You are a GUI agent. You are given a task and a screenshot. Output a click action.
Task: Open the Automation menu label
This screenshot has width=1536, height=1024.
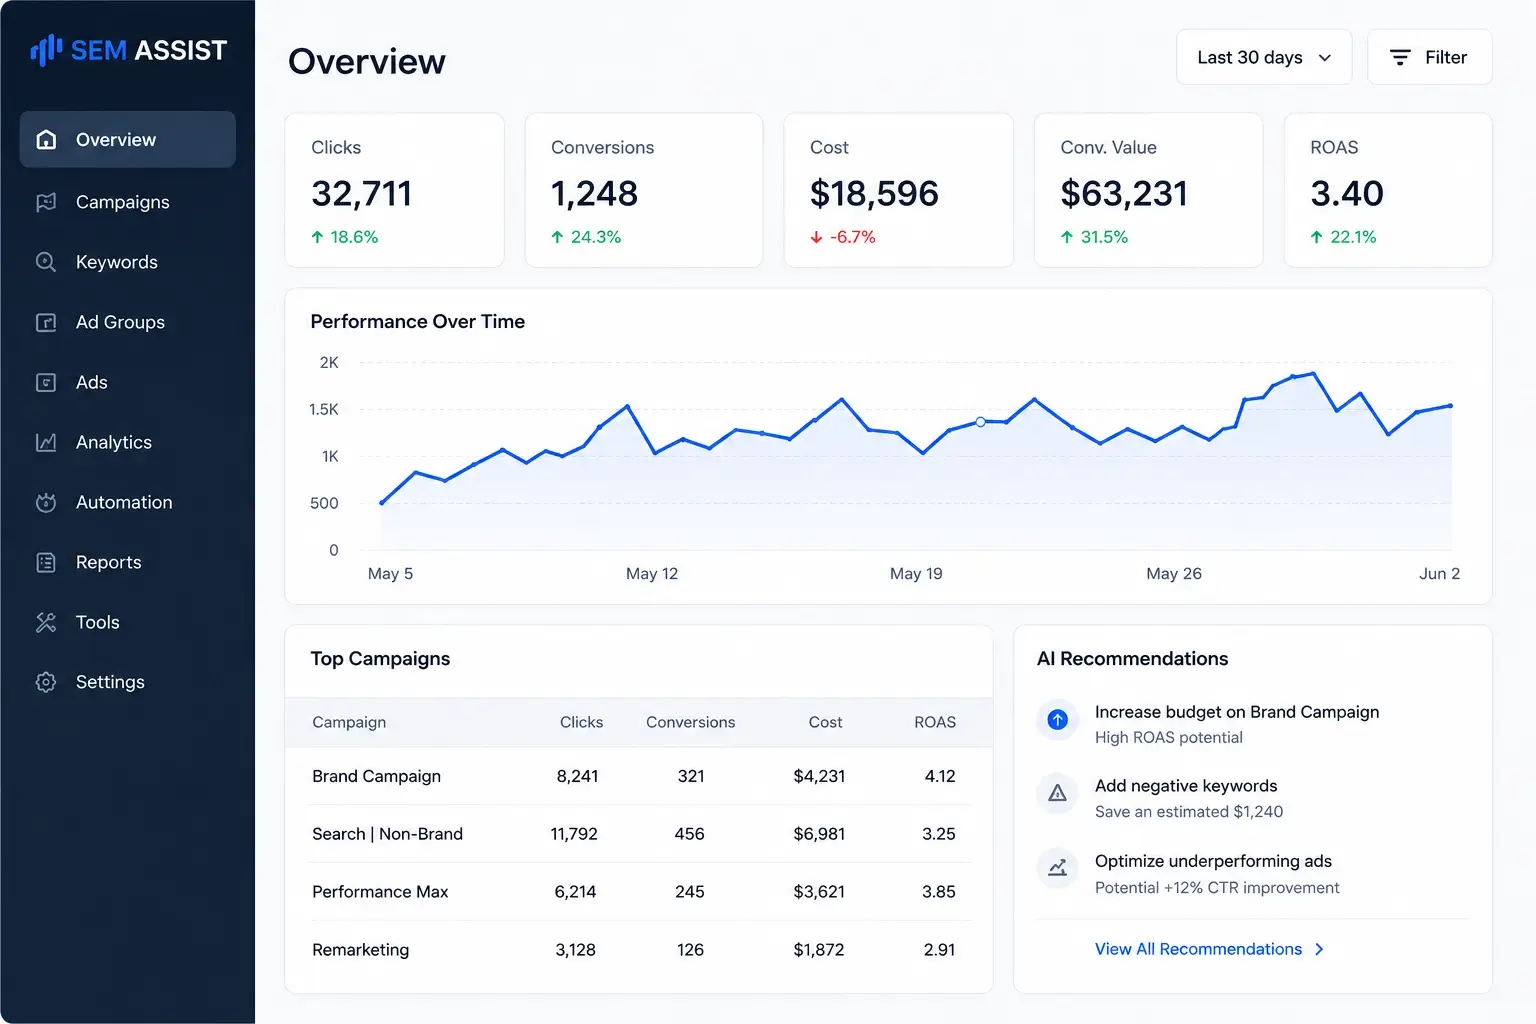pos(124,502)
